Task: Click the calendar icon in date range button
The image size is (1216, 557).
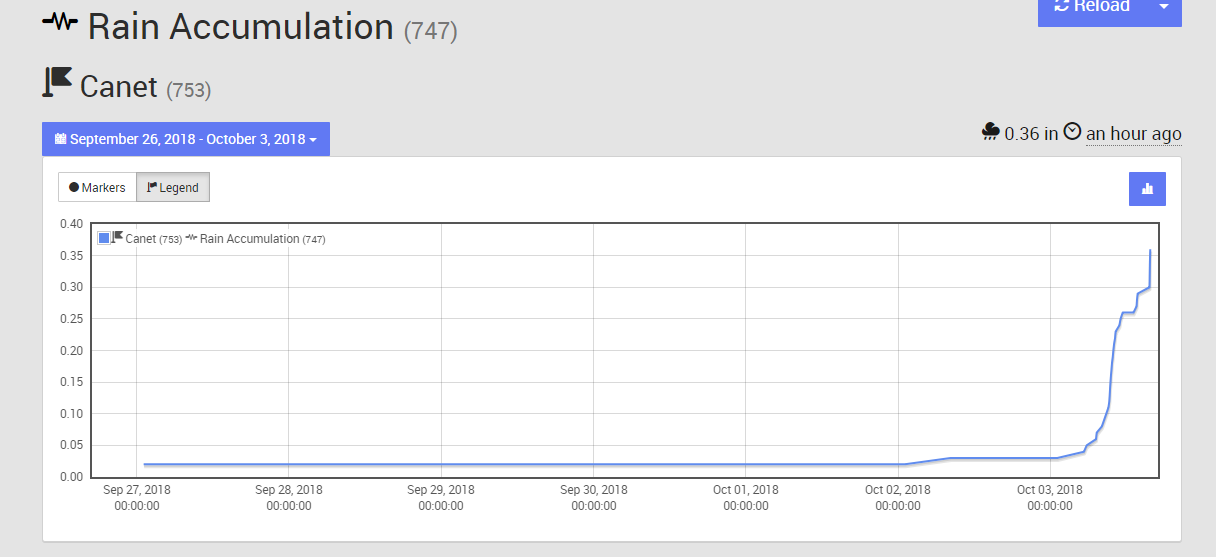Action: (60, 139)
